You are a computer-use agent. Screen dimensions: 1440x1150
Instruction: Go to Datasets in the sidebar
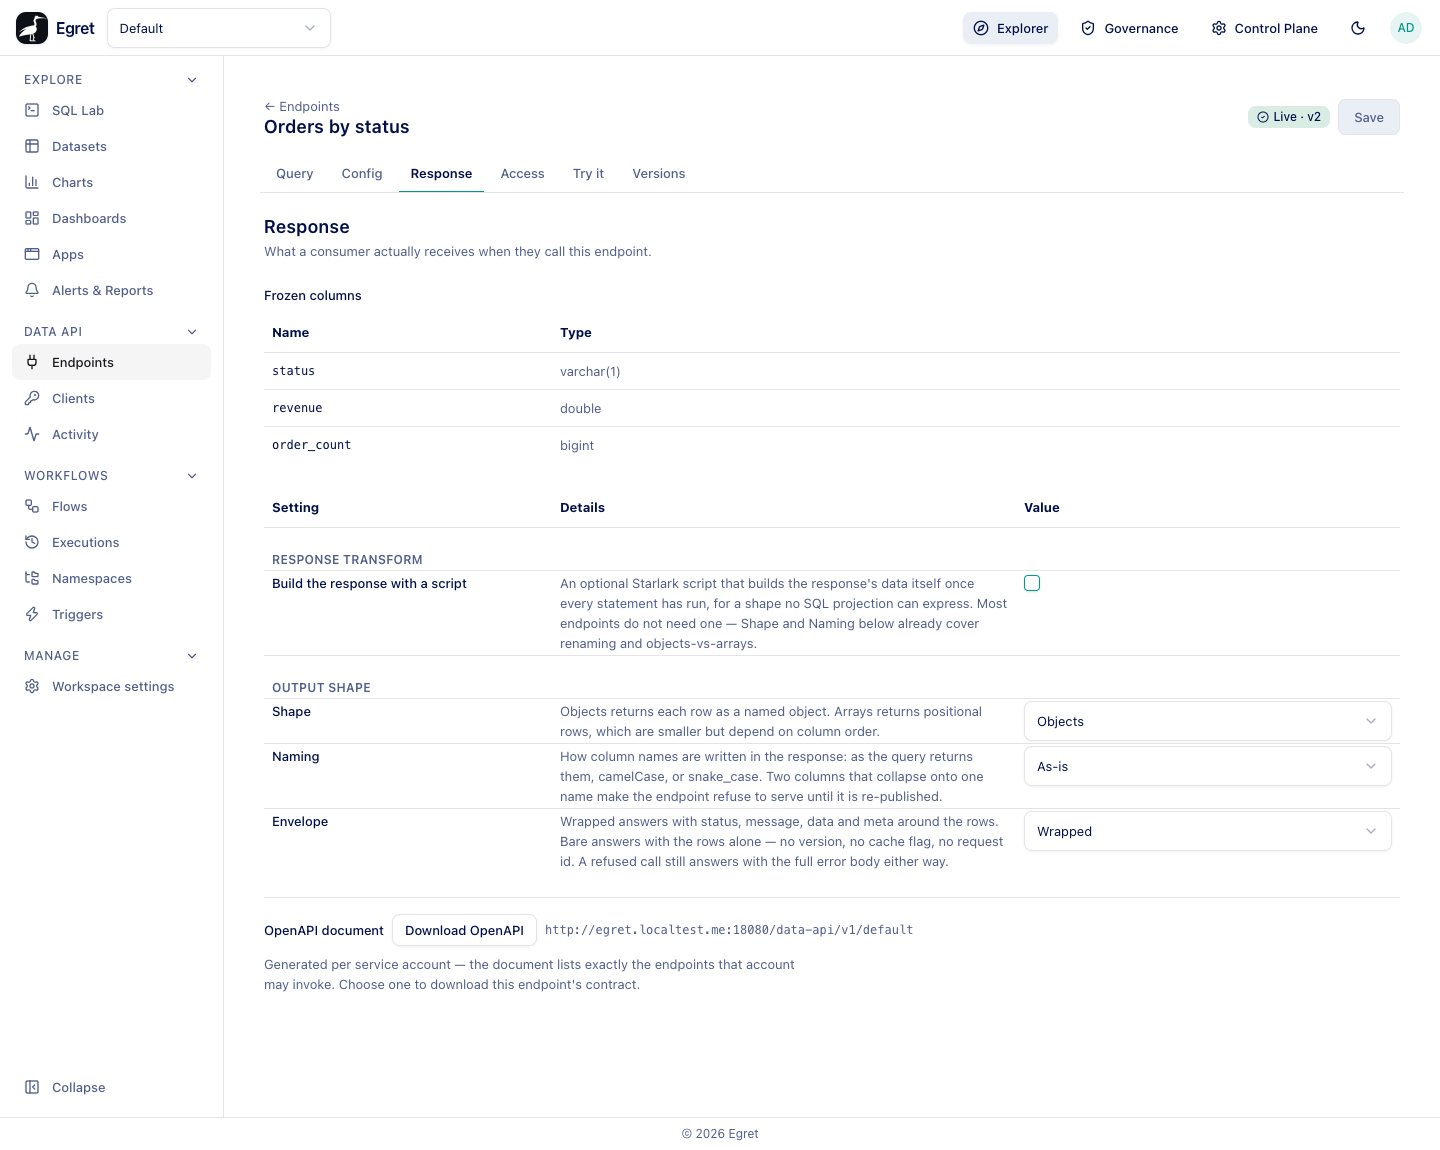tap(111, 146)
